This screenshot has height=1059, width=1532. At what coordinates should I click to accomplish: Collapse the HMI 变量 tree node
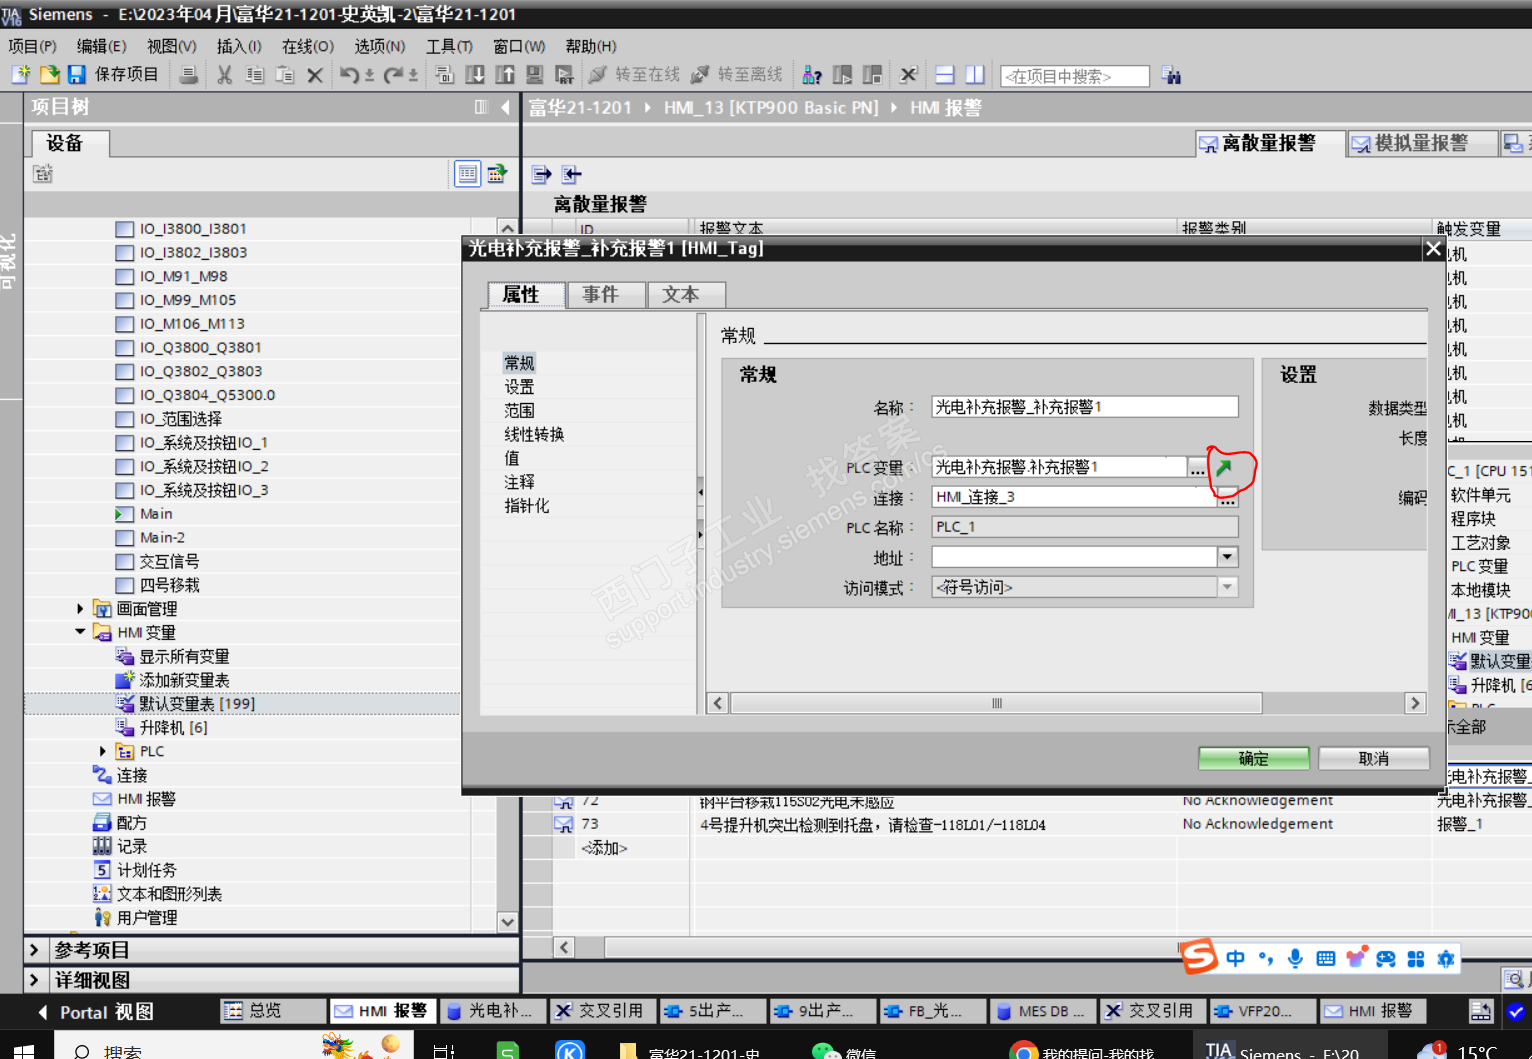click(x=80, y=632)
